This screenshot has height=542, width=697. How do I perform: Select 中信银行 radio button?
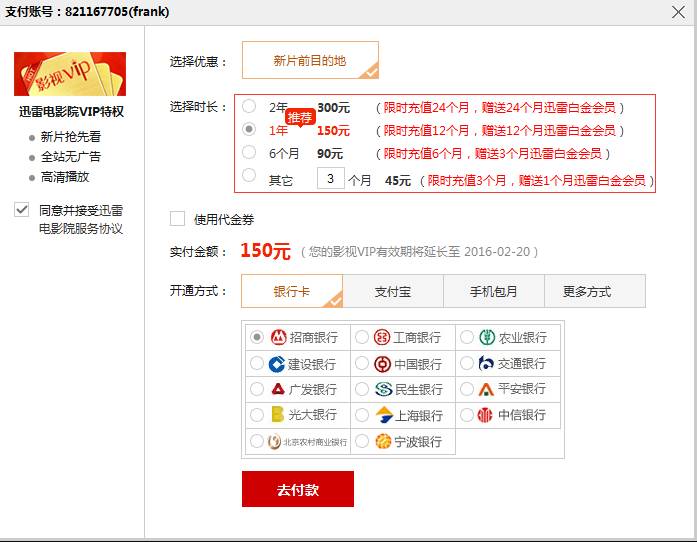click(x=467, y=415)
